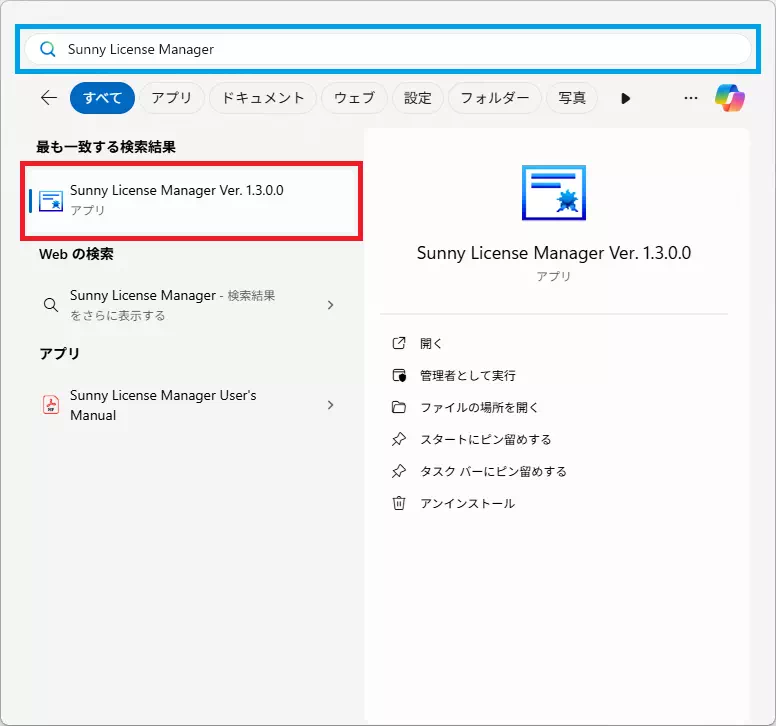Select the すべて filter tab
Screen dimensions: 776x726
pyautogui.click(x=102, y=98)
